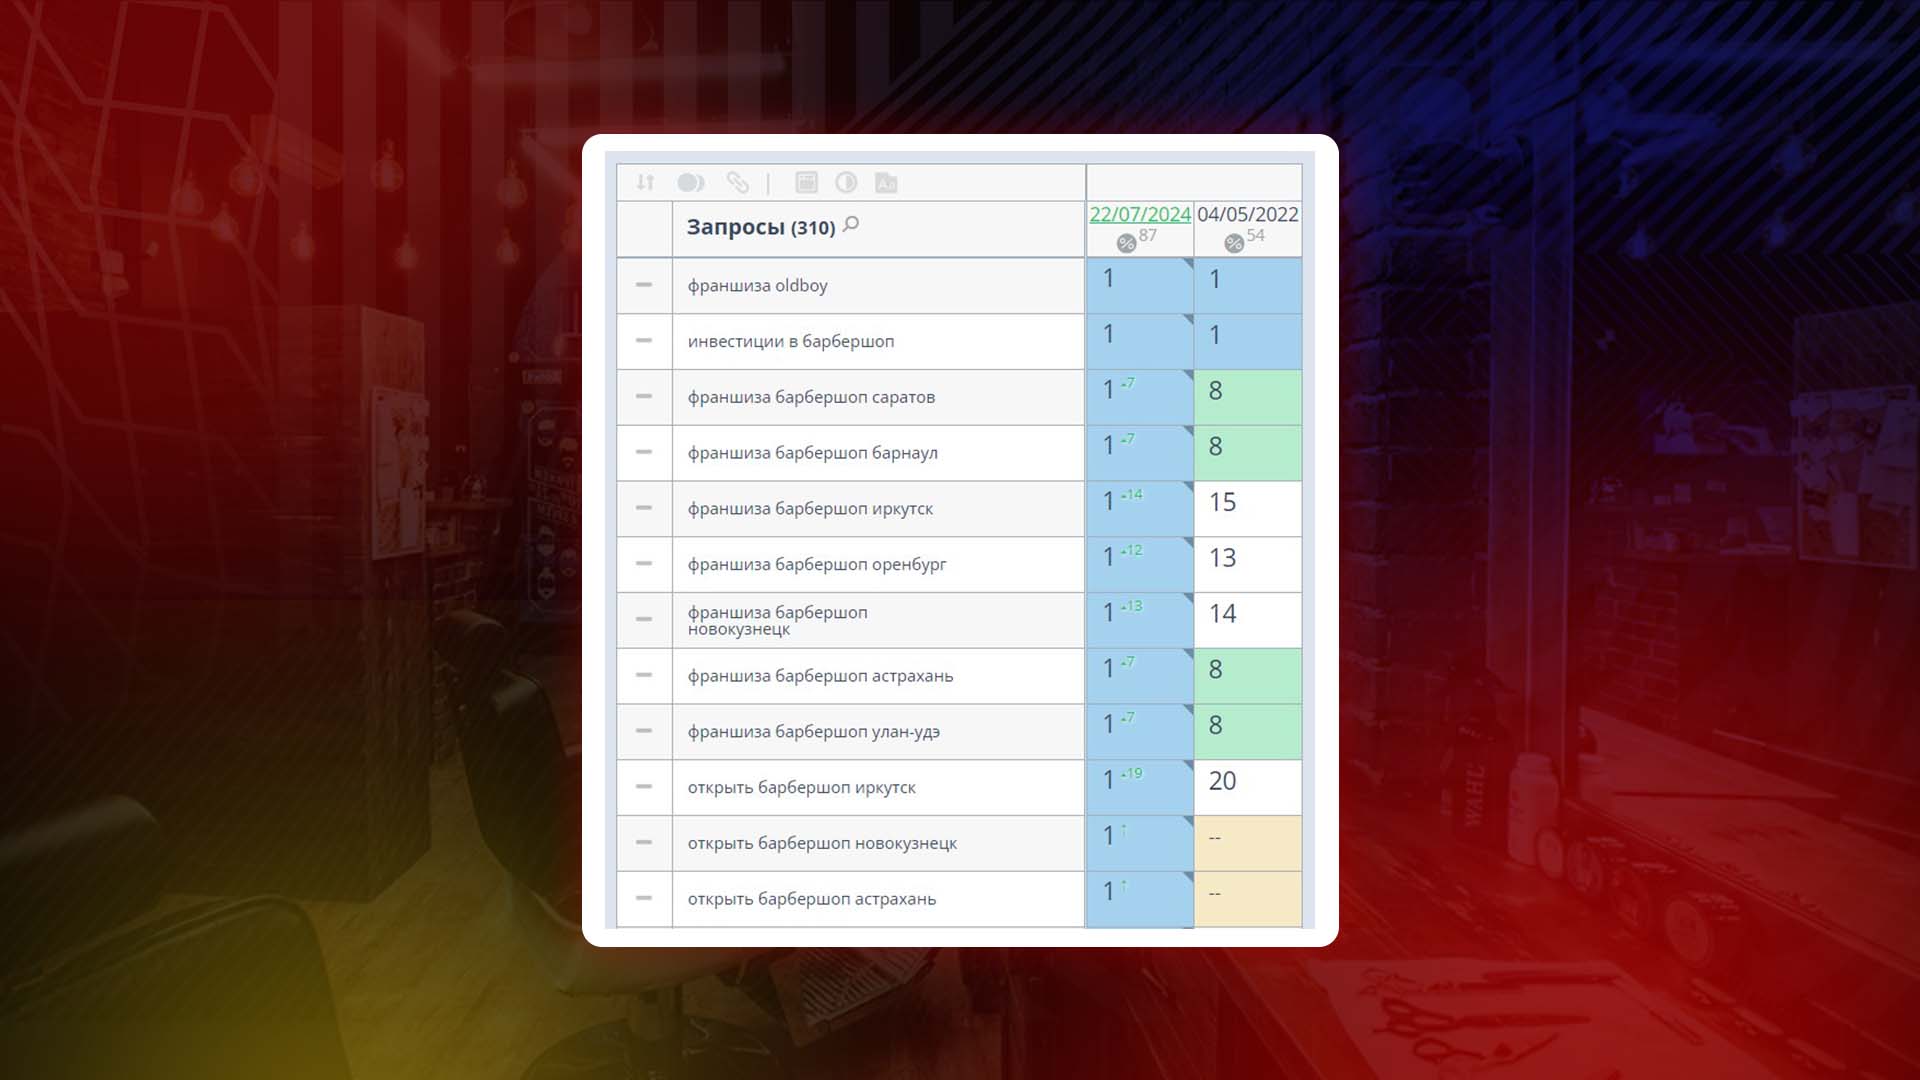Click percent icon under 04/05/2022
Image resolution: width=1920 pixels, height=1080 pixels.
[x=1234, y=243]
